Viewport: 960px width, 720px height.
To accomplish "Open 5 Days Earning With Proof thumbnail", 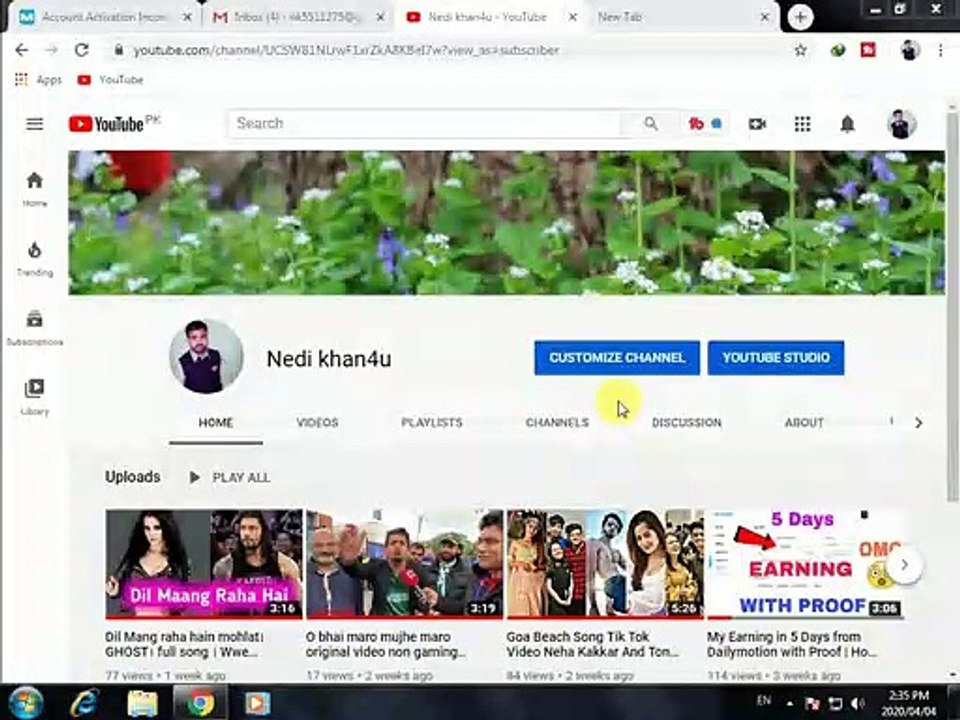I will click(x=804, y=564).
